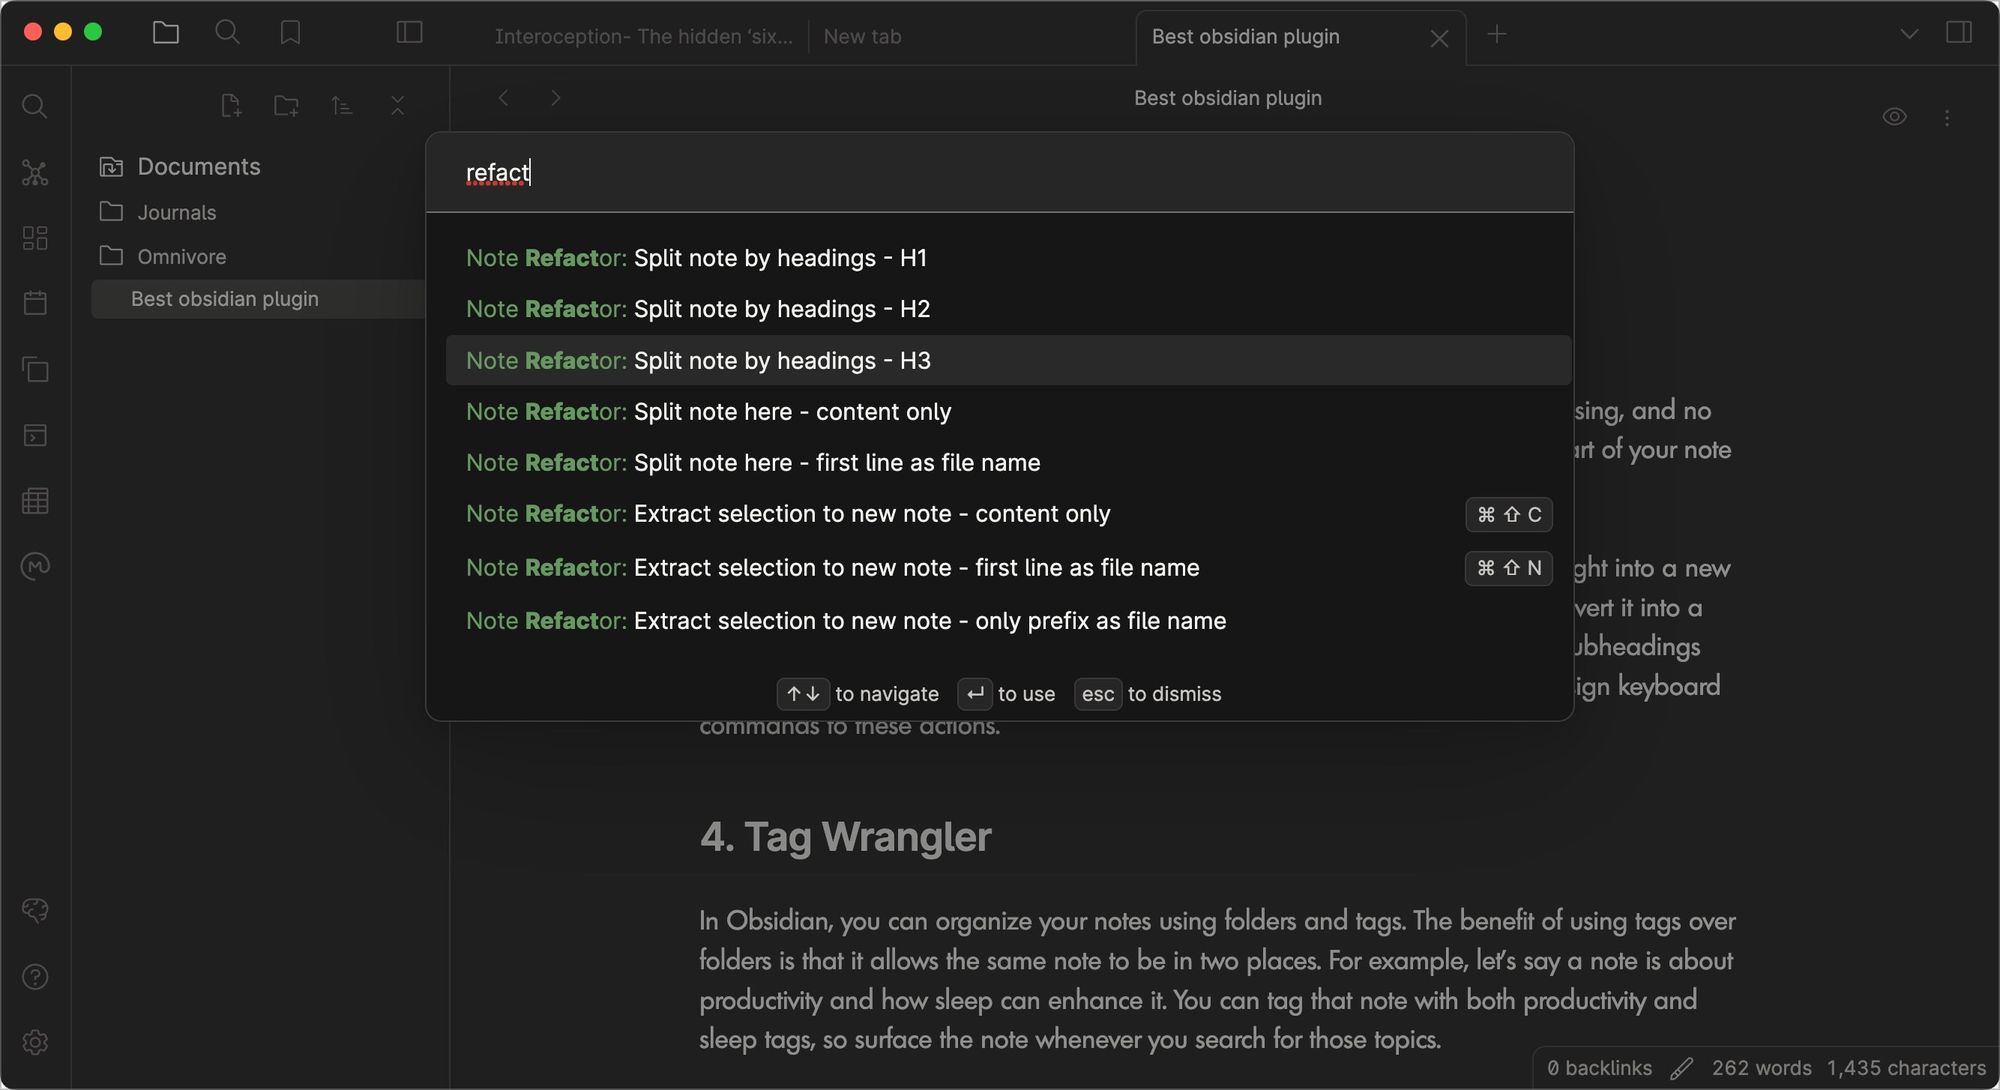Screen dimensions: 2000x1090
Task: Select Split note by headings - H1 command
Action: [x=780, y=257]
